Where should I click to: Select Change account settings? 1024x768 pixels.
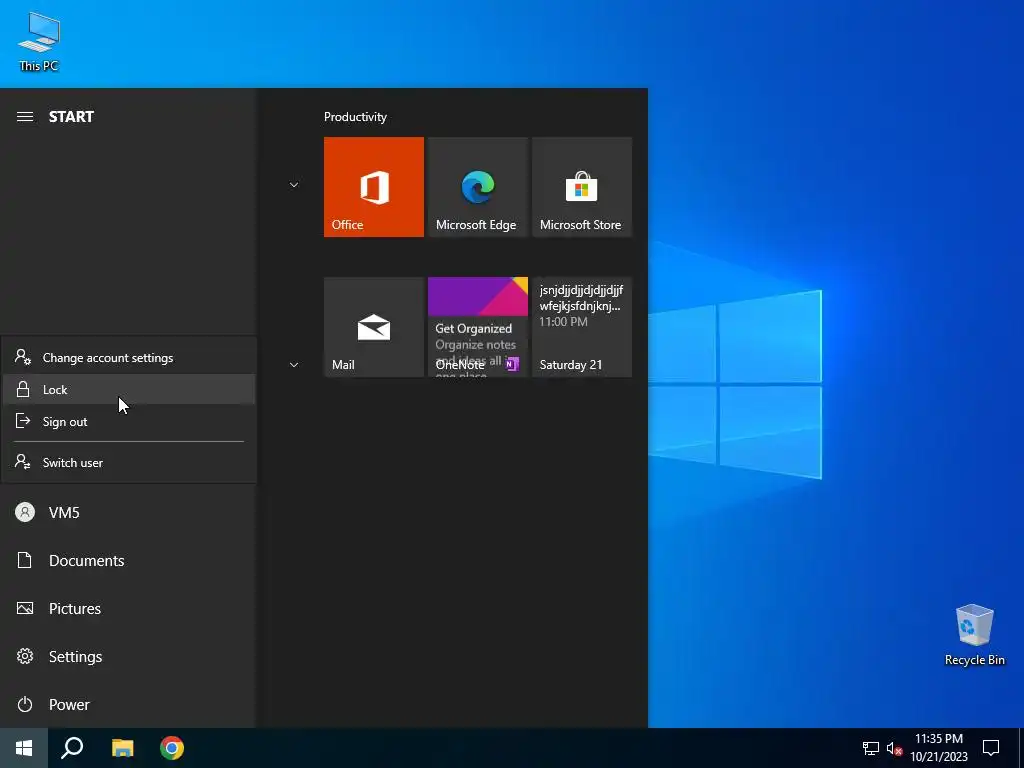pos(129,357)
